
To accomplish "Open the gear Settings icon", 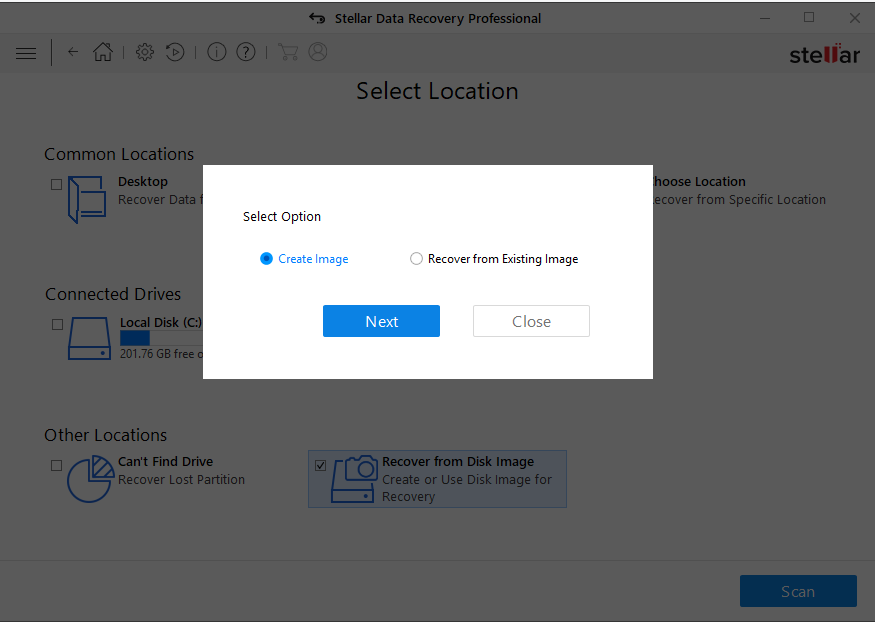I will (145, 52).
